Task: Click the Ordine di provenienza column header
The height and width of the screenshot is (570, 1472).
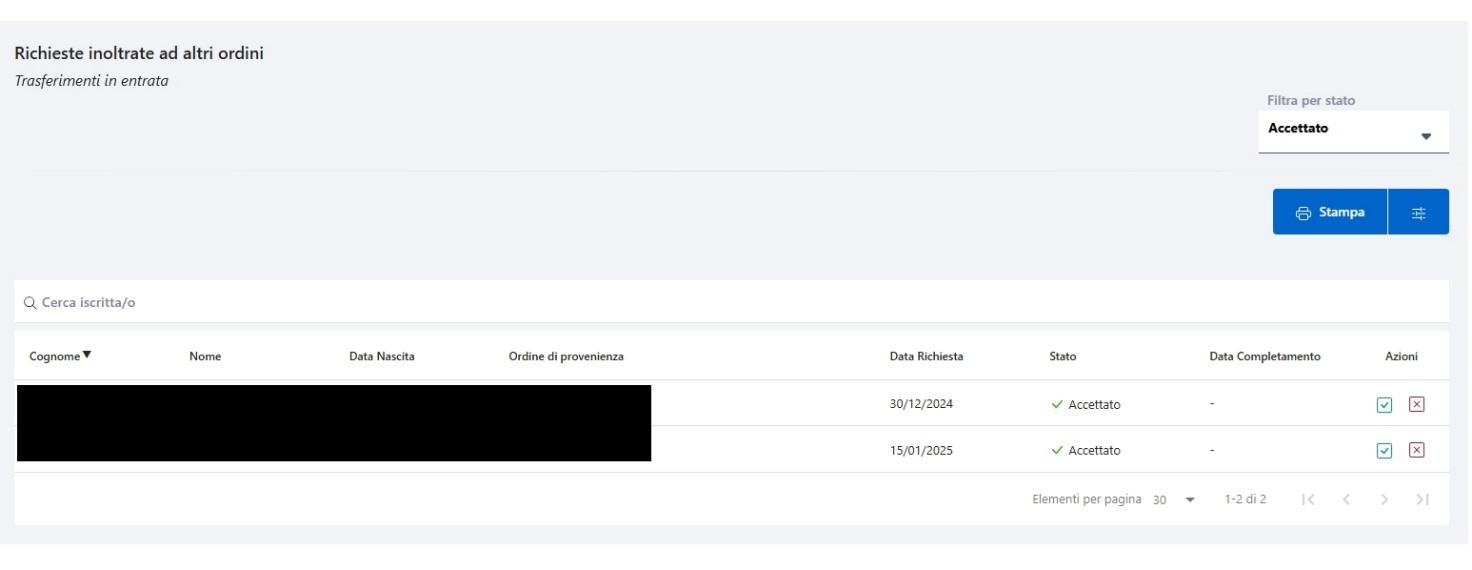Action: tap(566, 356)
